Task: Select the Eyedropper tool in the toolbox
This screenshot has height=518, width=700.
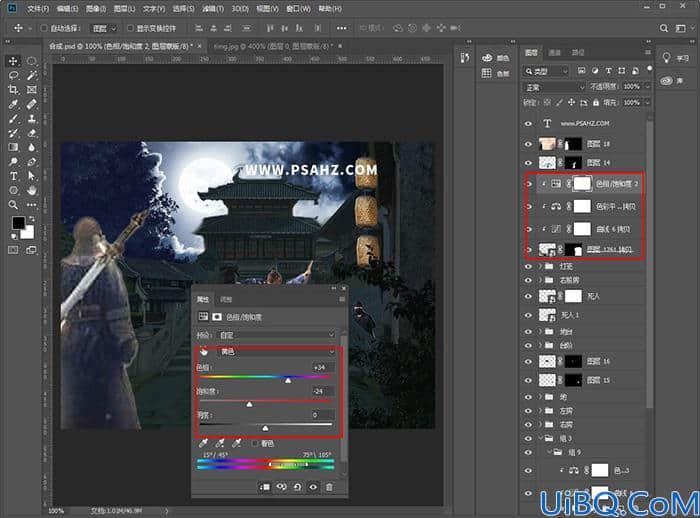Action: tap(13, 104)
